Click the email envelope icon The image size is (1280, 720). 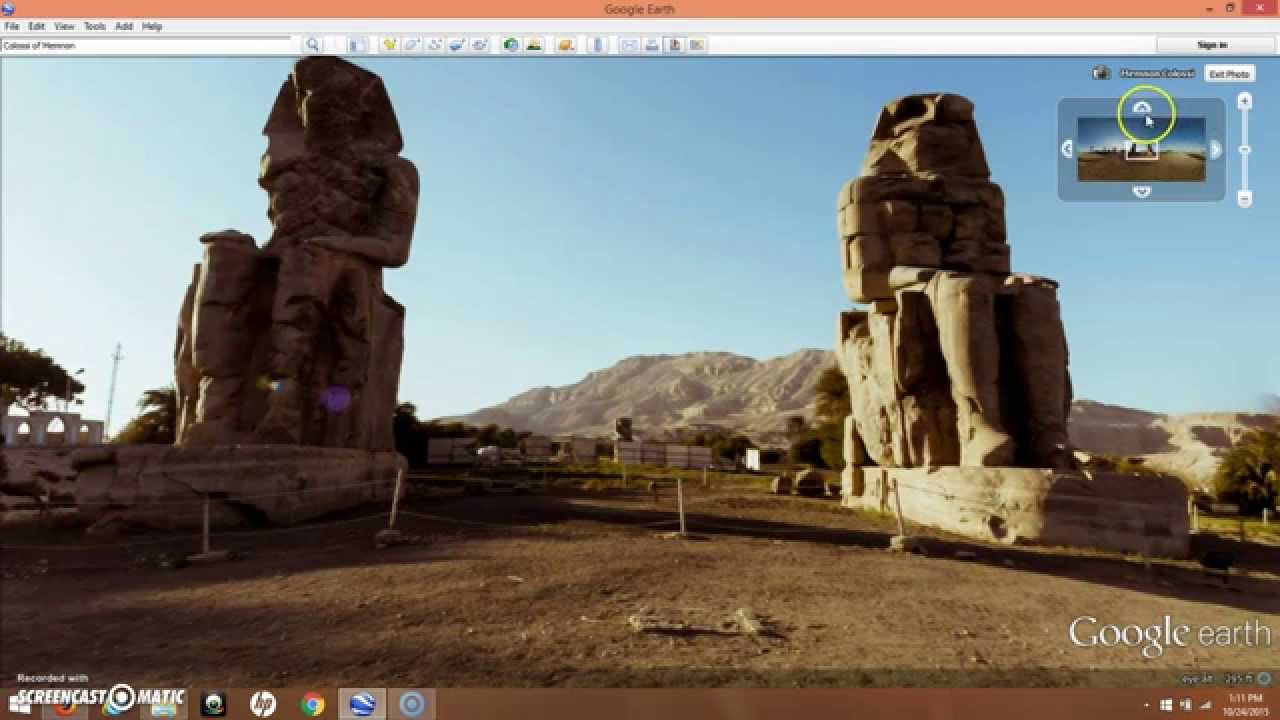(x=629, y=45)
